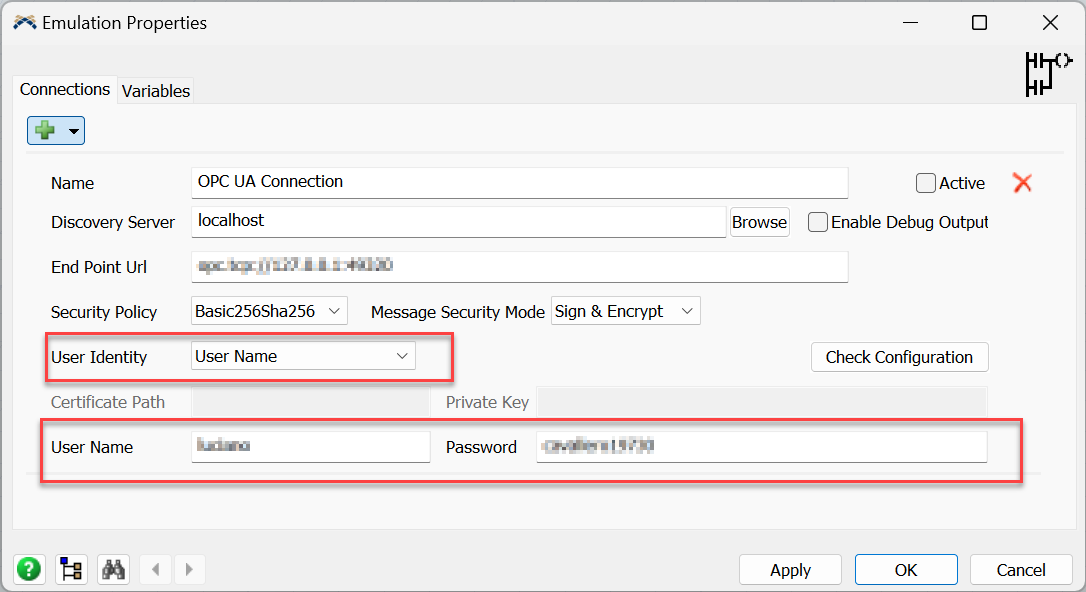This screenshot has width=1086, height=592.
Task: Click the next arrow navigation icon
Action: 189,570
